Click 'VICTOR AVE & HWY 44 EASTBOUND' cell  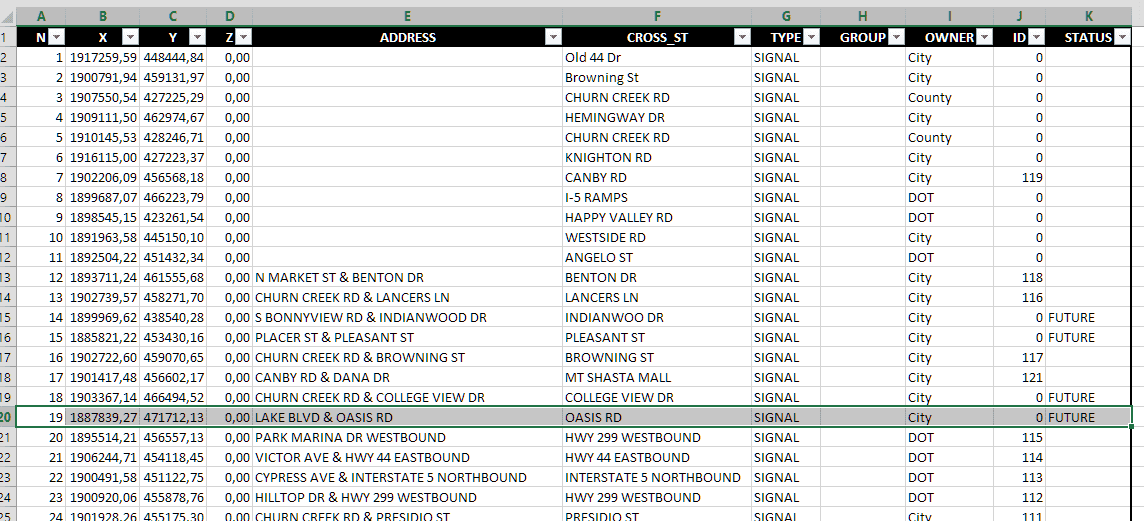click(407, 458)
